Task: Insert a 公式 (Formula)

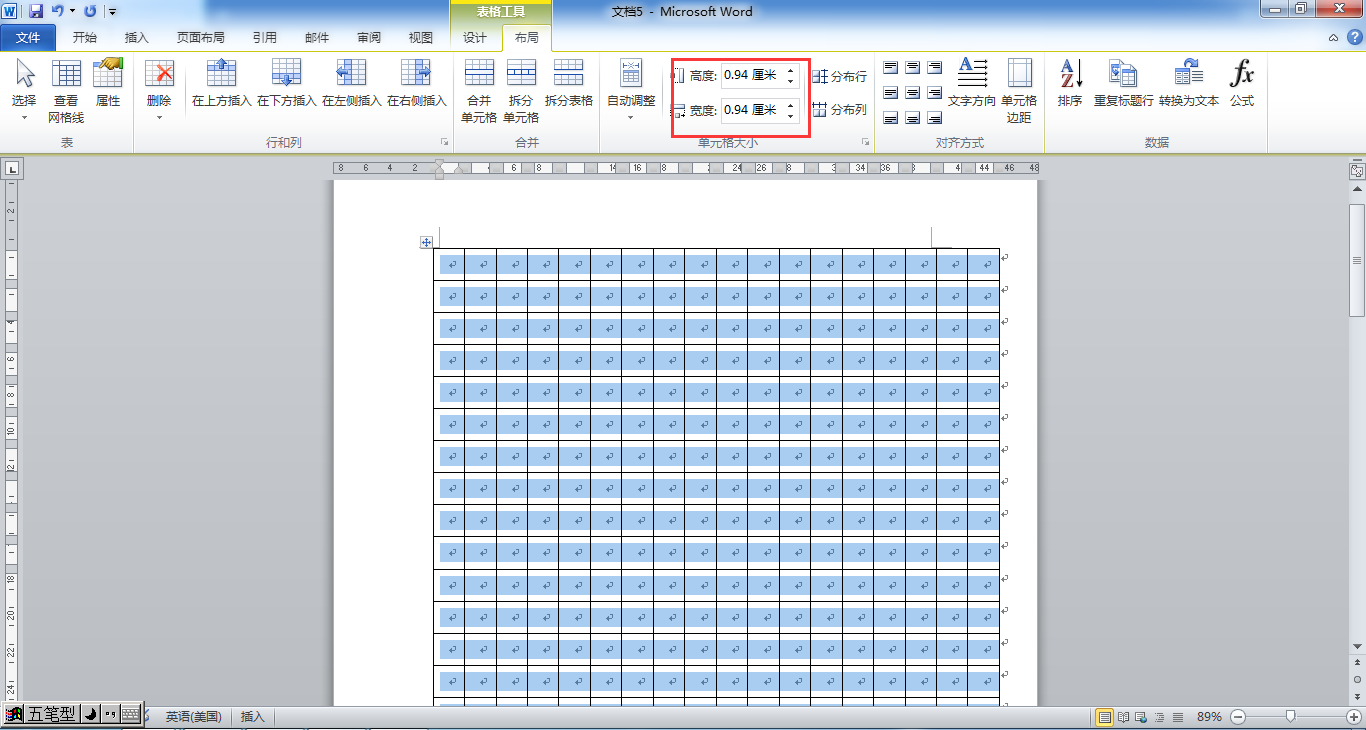Action: pos(1242,84)
